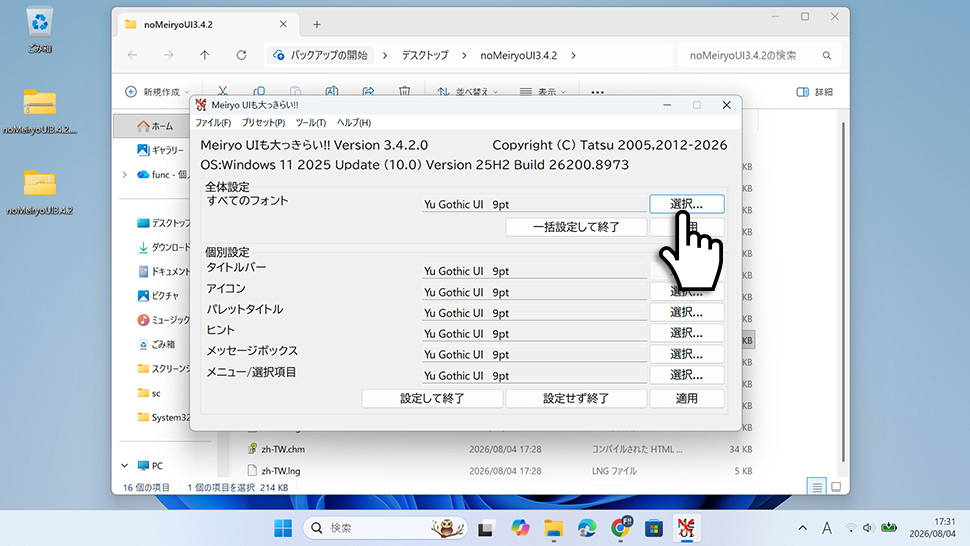Click the Share icon in Explorer toolbar

368,91
